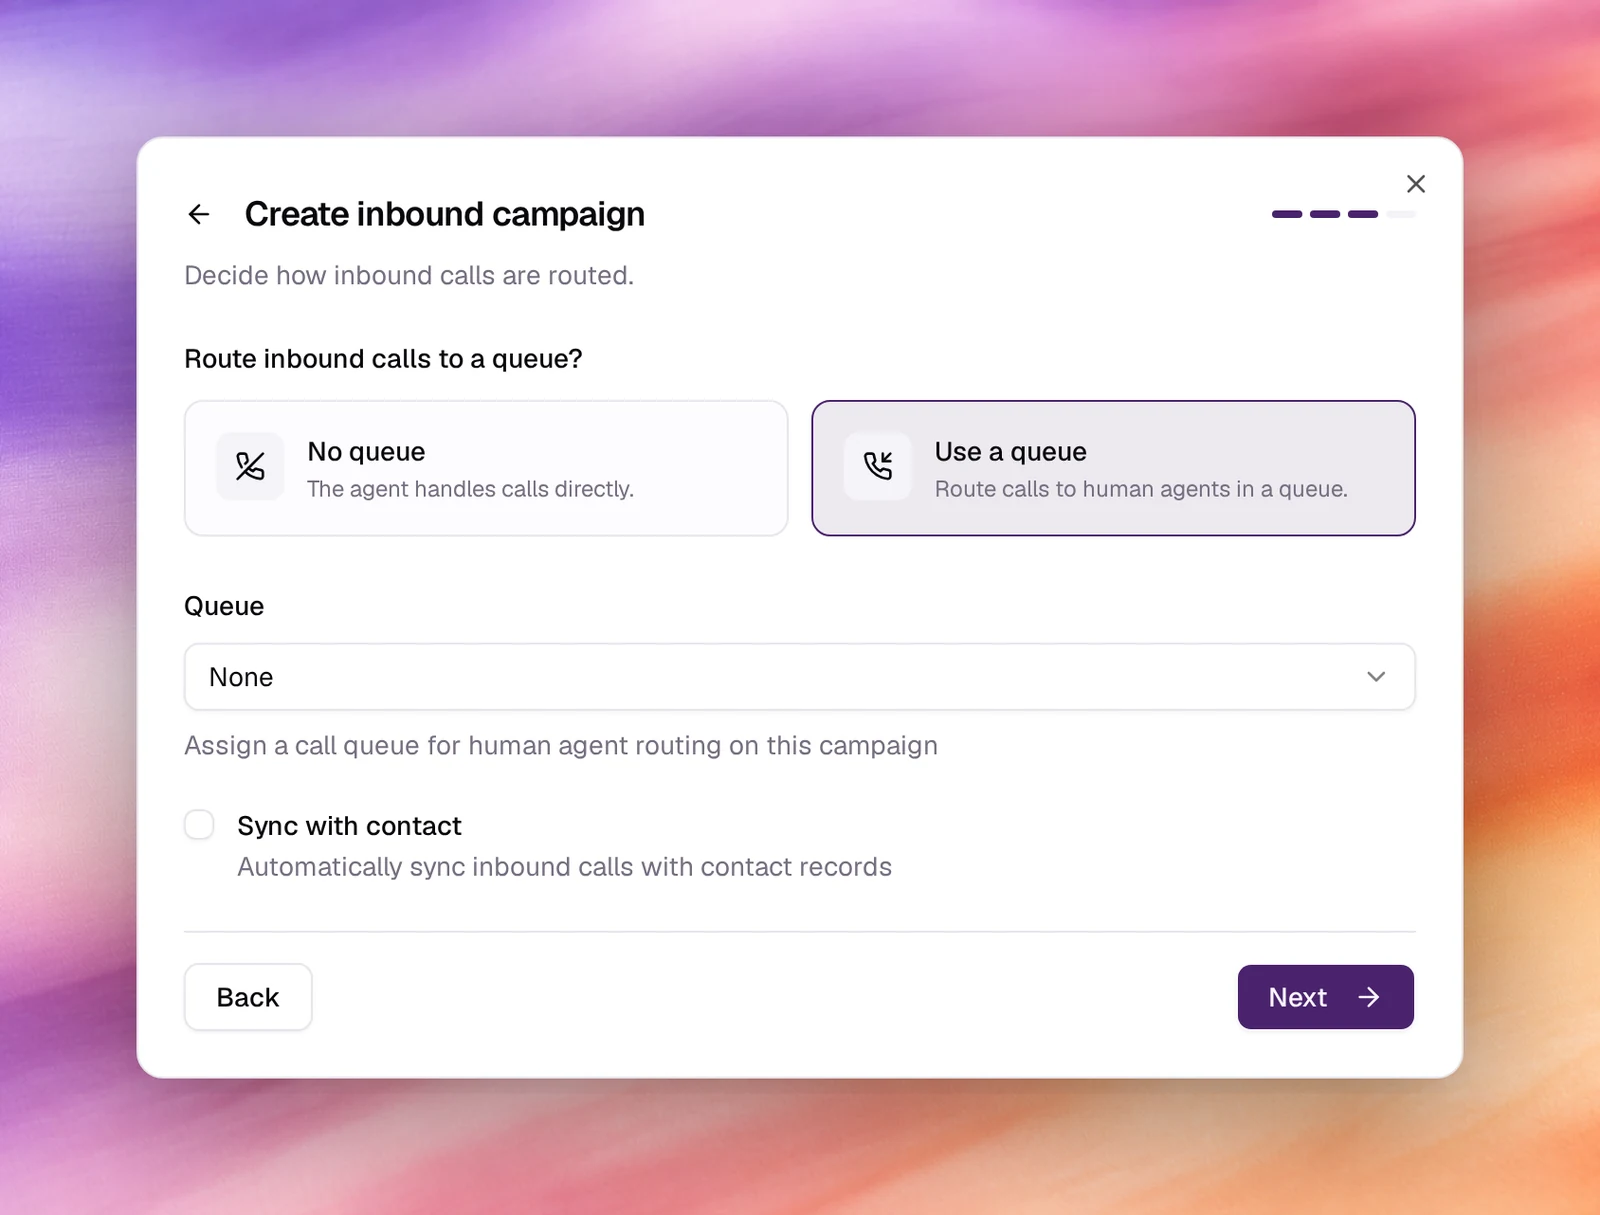Click the incoming call Use a queue icon

click(x=877, y=466)
